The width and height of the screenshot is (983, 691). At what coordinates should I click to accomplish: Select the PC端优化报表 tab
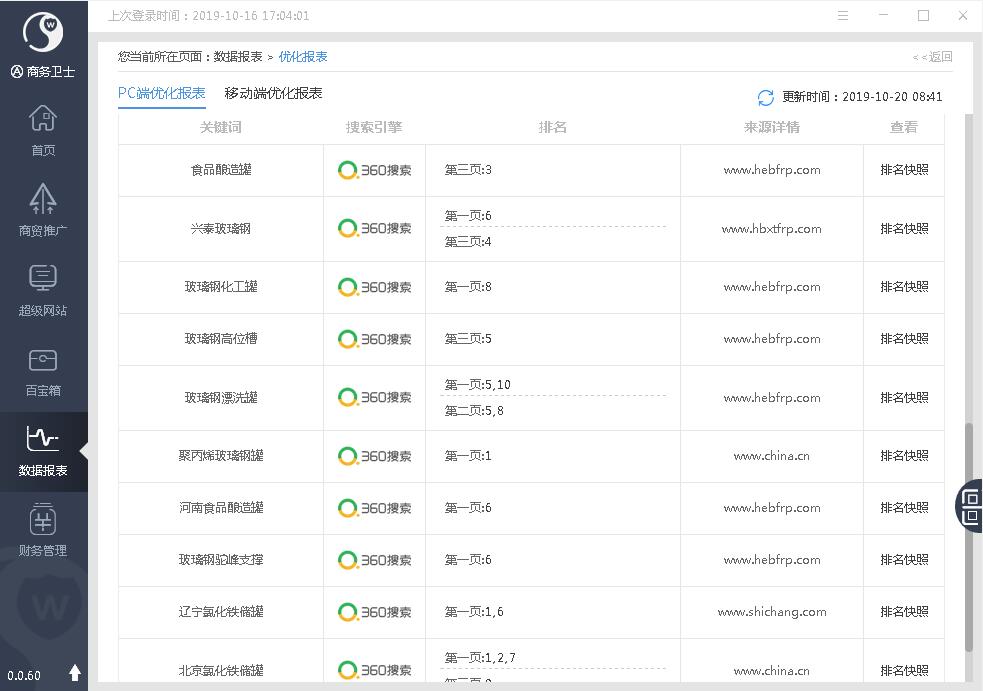(161, 93)
